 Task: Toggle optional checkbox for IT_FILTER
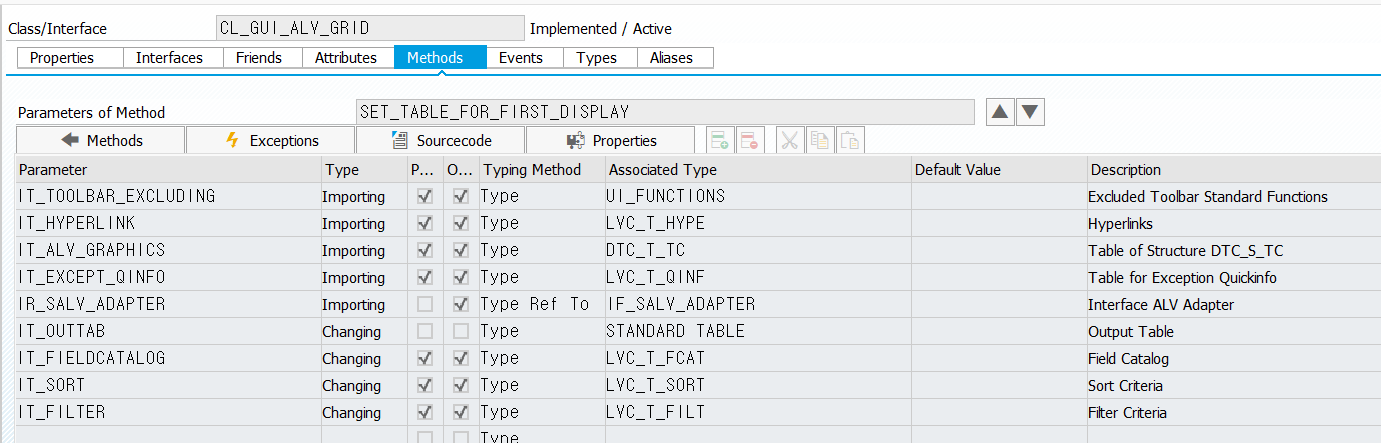coord(461,412)
